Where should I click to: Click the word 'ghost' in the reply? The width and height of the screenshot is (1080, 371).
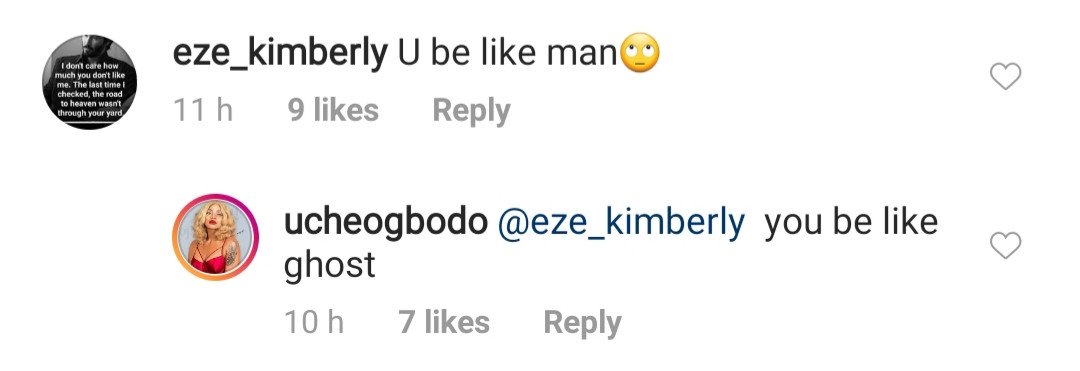329,266
